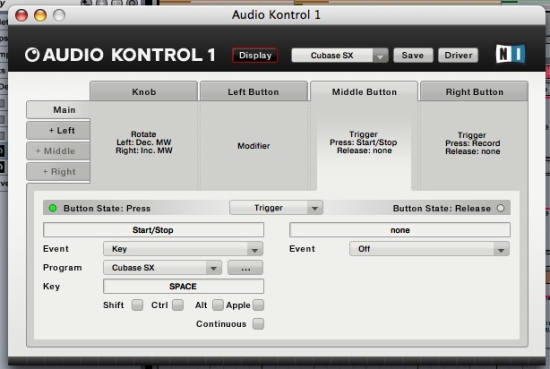
Task: Click the 'none' release name field
Action: point(400,230)
